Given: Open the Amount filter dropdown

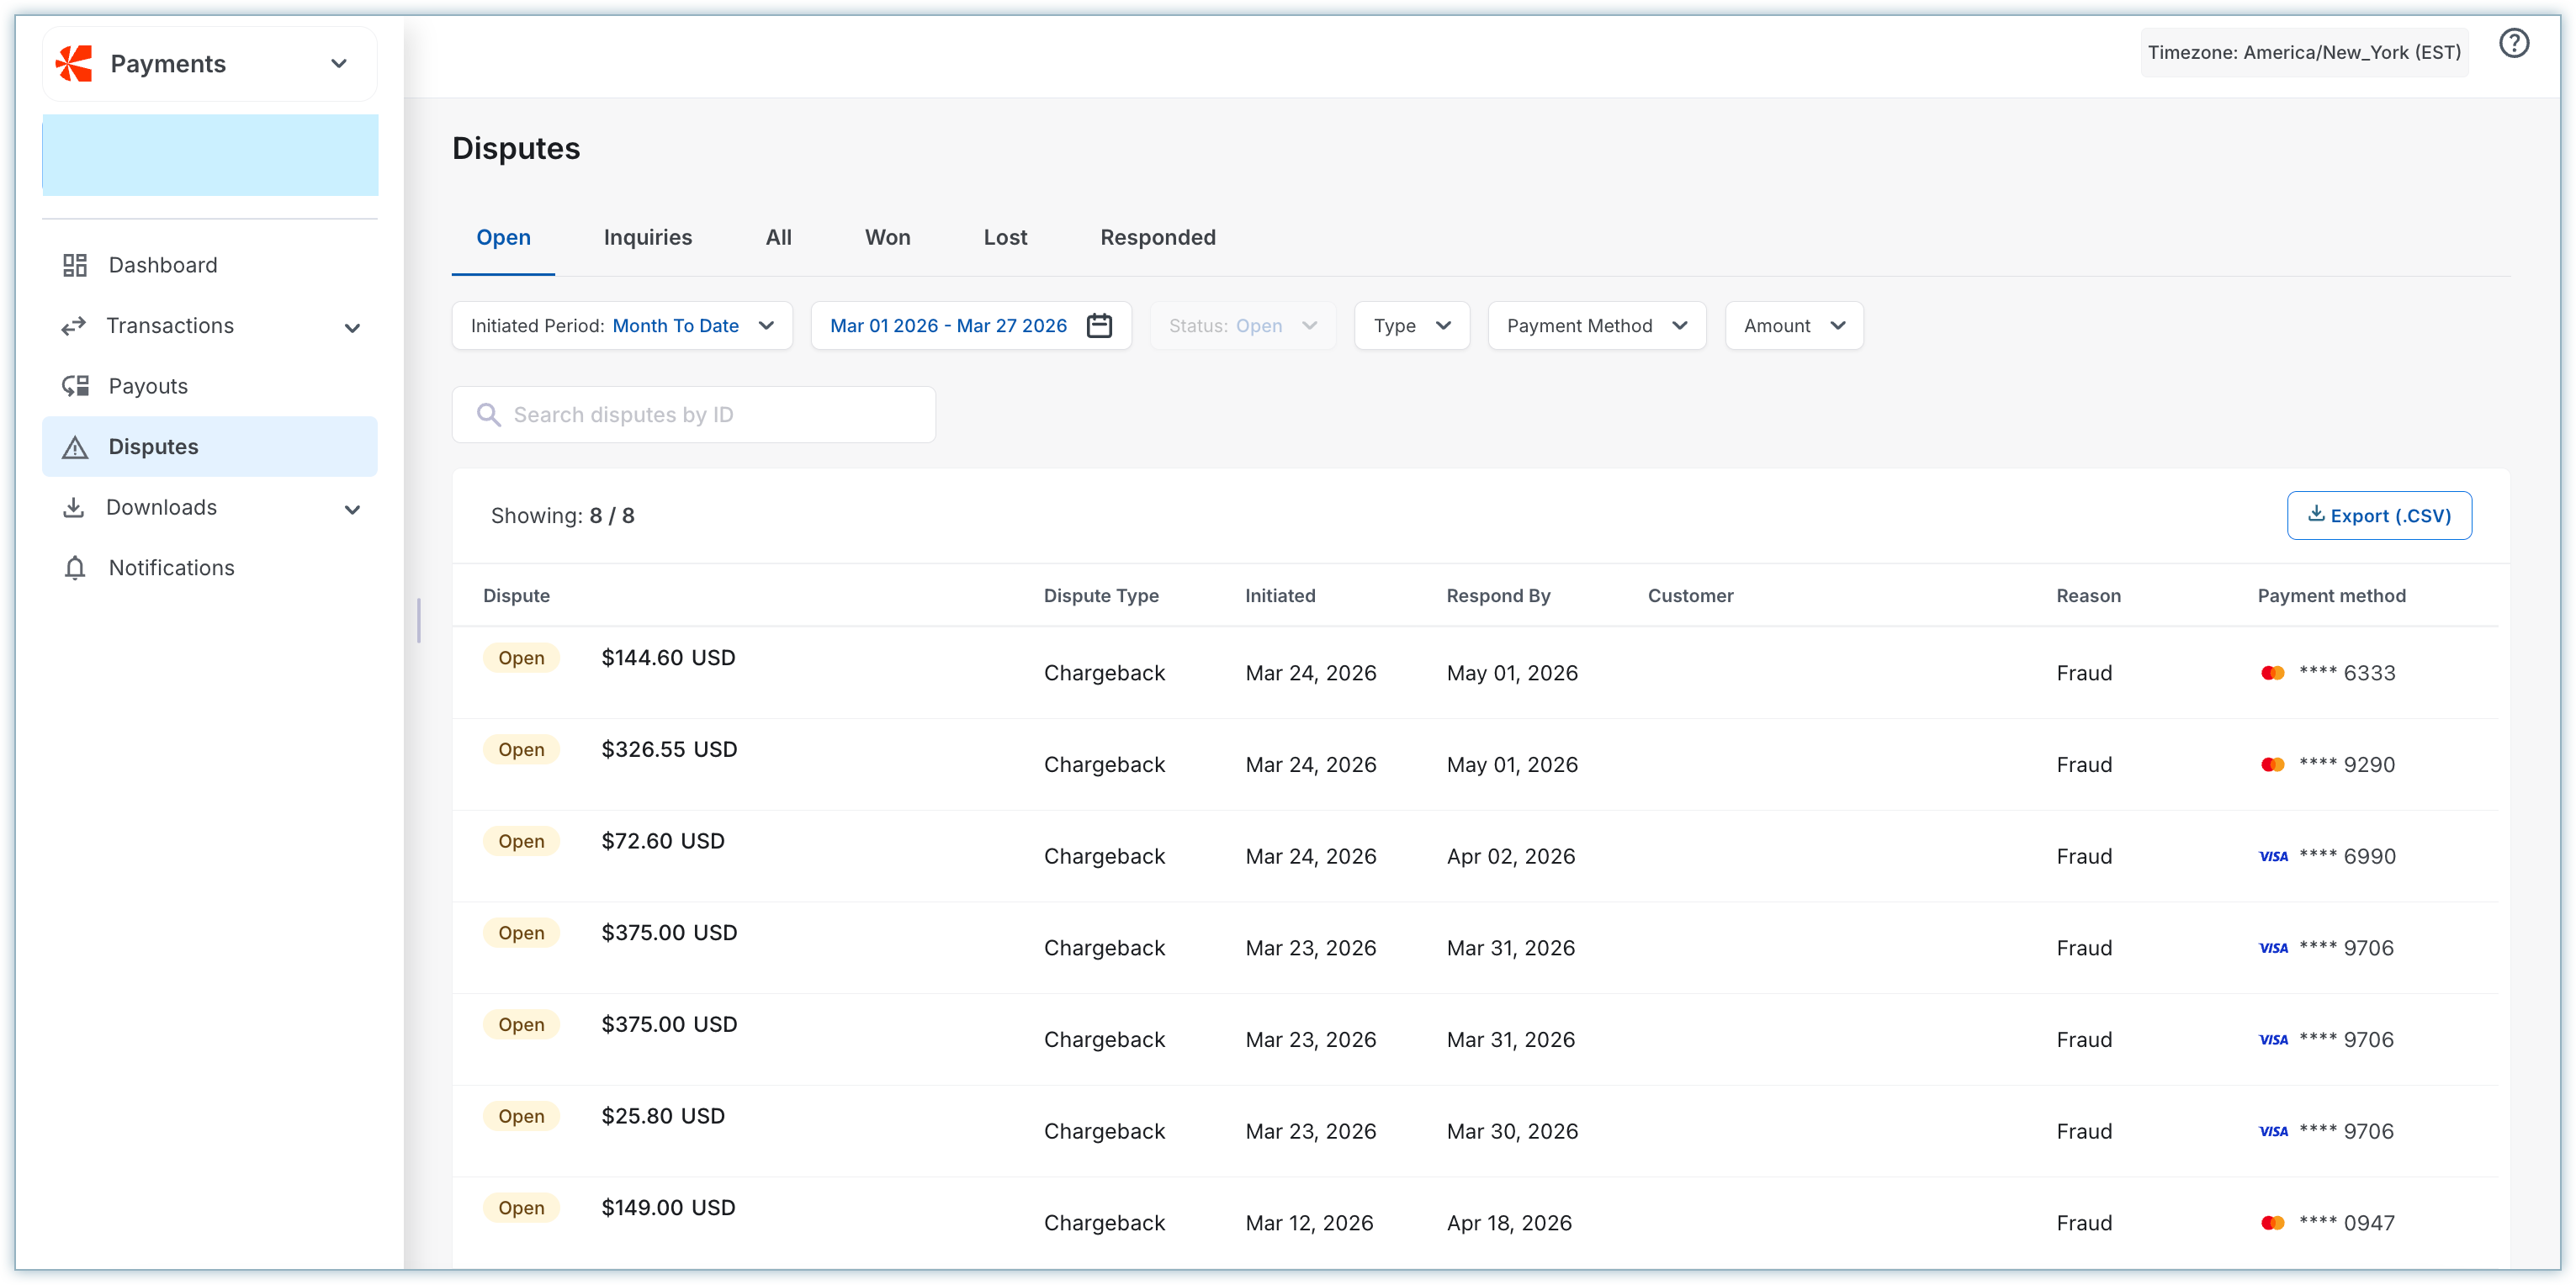Looking at the screenshot, I should (1793, 326).
